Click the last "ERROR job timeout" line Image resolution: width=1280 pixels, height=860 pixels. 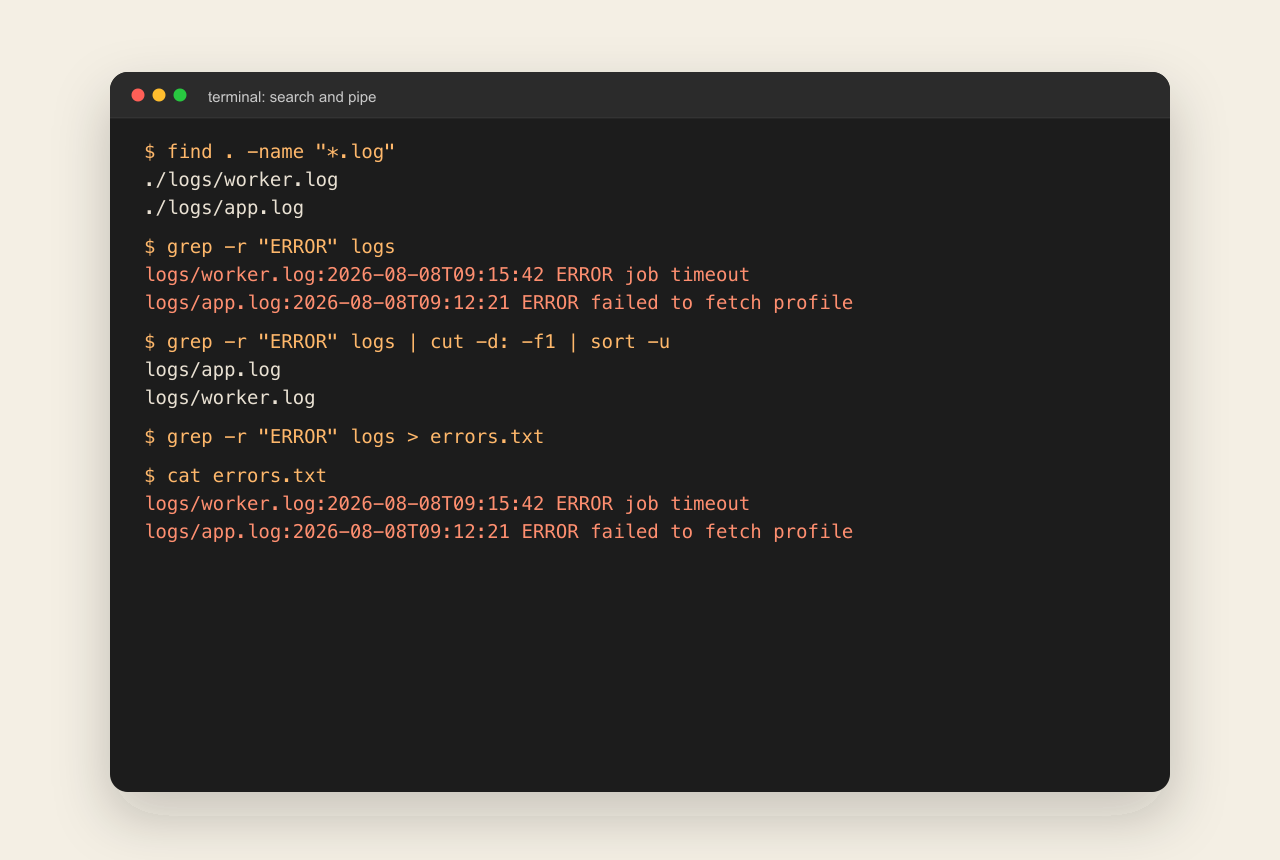(447, 504)
